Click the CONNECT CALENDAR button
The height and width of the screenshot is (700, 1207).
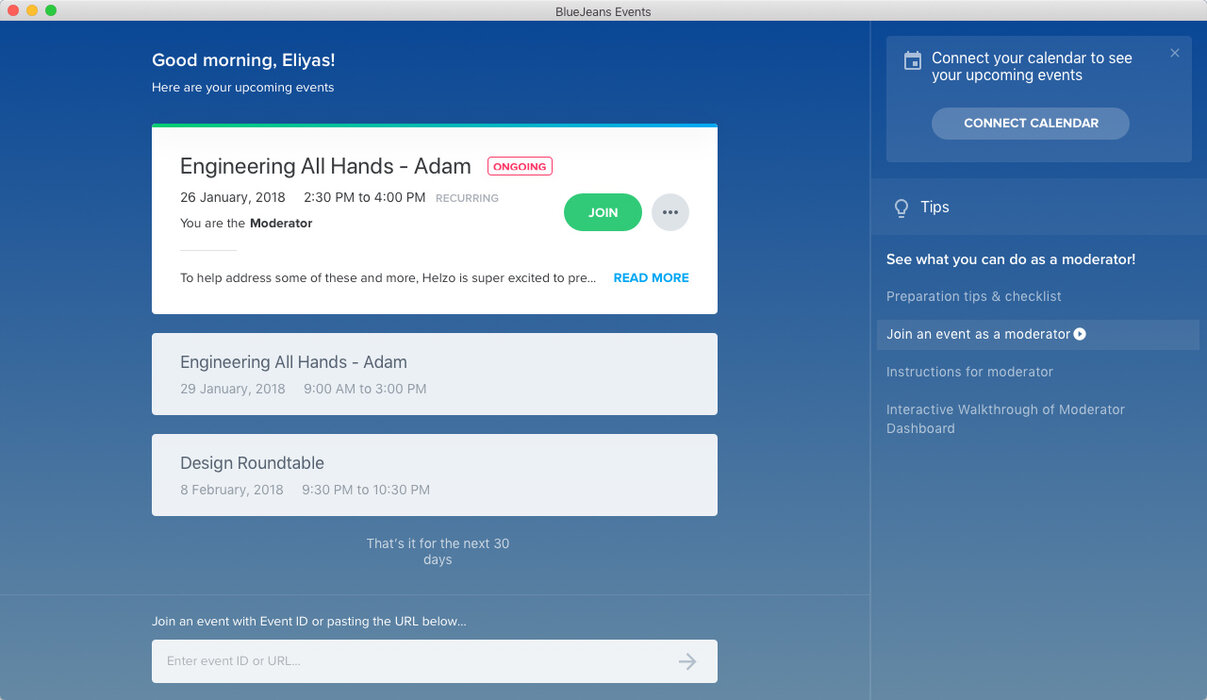[1030, 123]
